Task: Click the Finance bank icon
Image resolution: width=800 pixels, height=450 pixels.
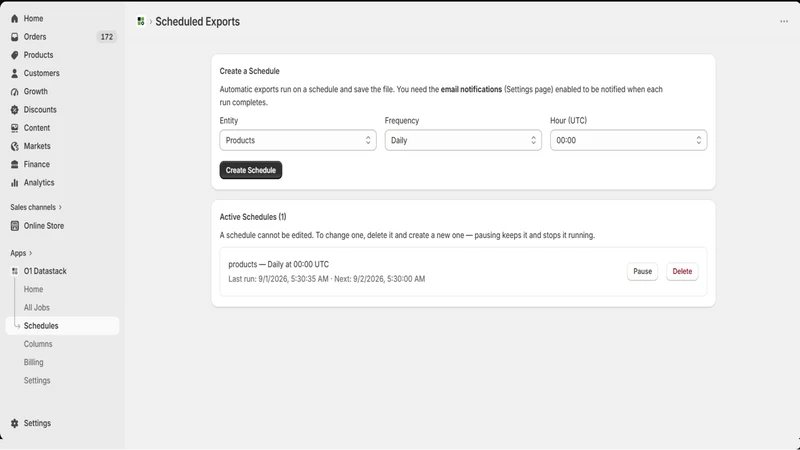Action: pyautogui.click(x=14, y=164)
